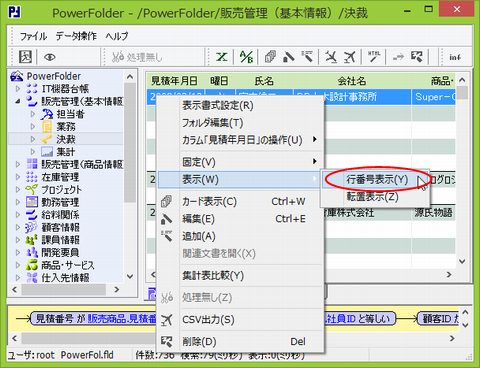Click the tree panel vertical scrollbar thumb

[130, 143]
